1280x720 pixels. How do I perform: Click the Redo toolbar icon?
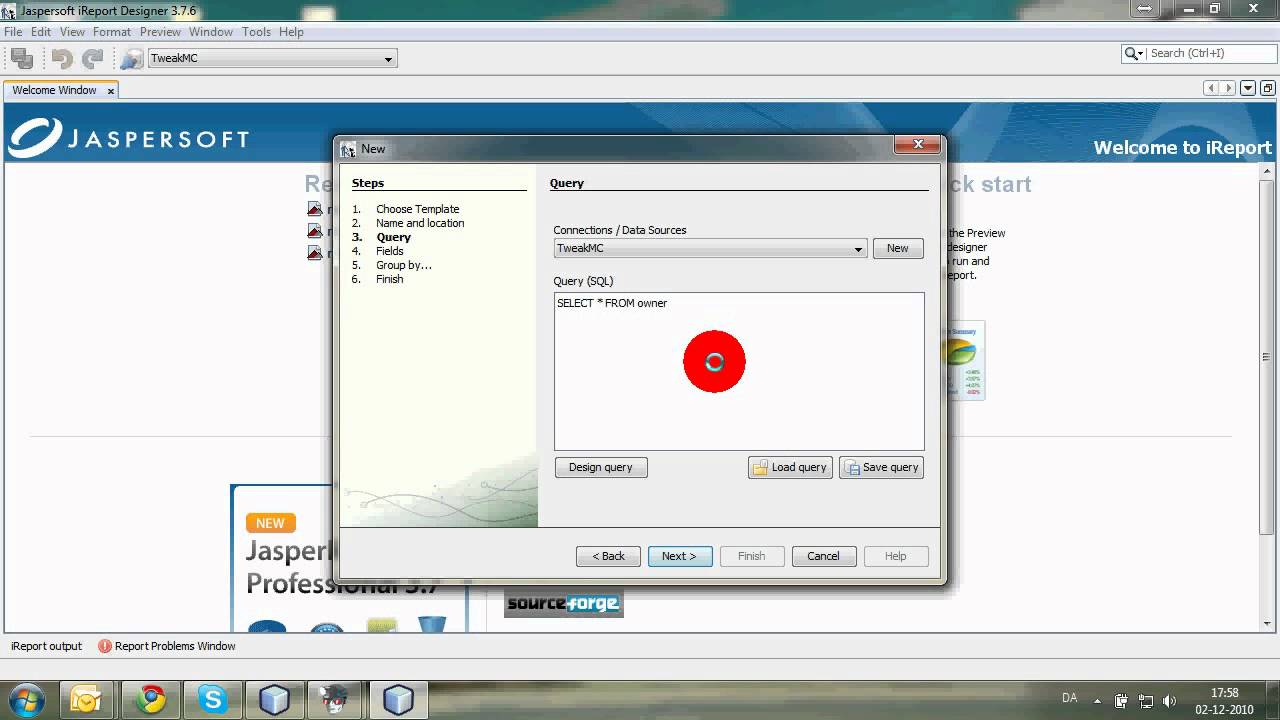click(x=93, y=59)
